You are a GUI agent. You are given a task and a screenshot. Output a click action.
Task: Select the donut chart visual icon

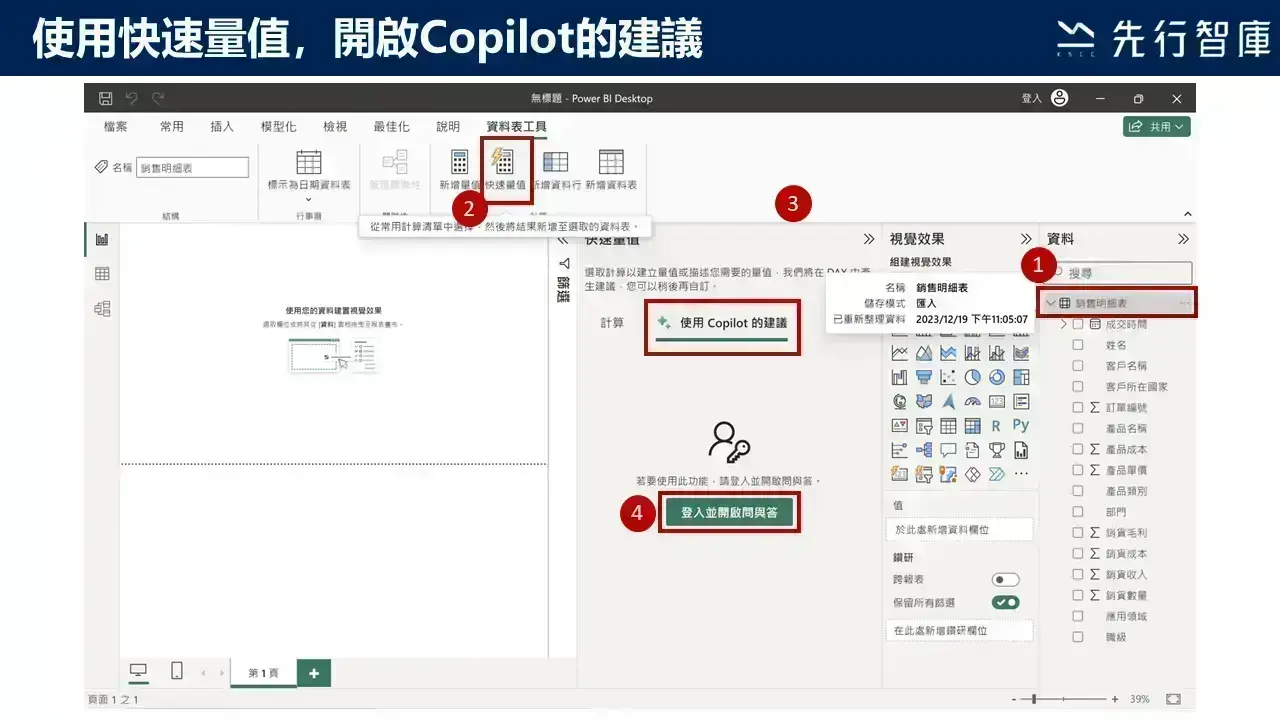(997, 377)
